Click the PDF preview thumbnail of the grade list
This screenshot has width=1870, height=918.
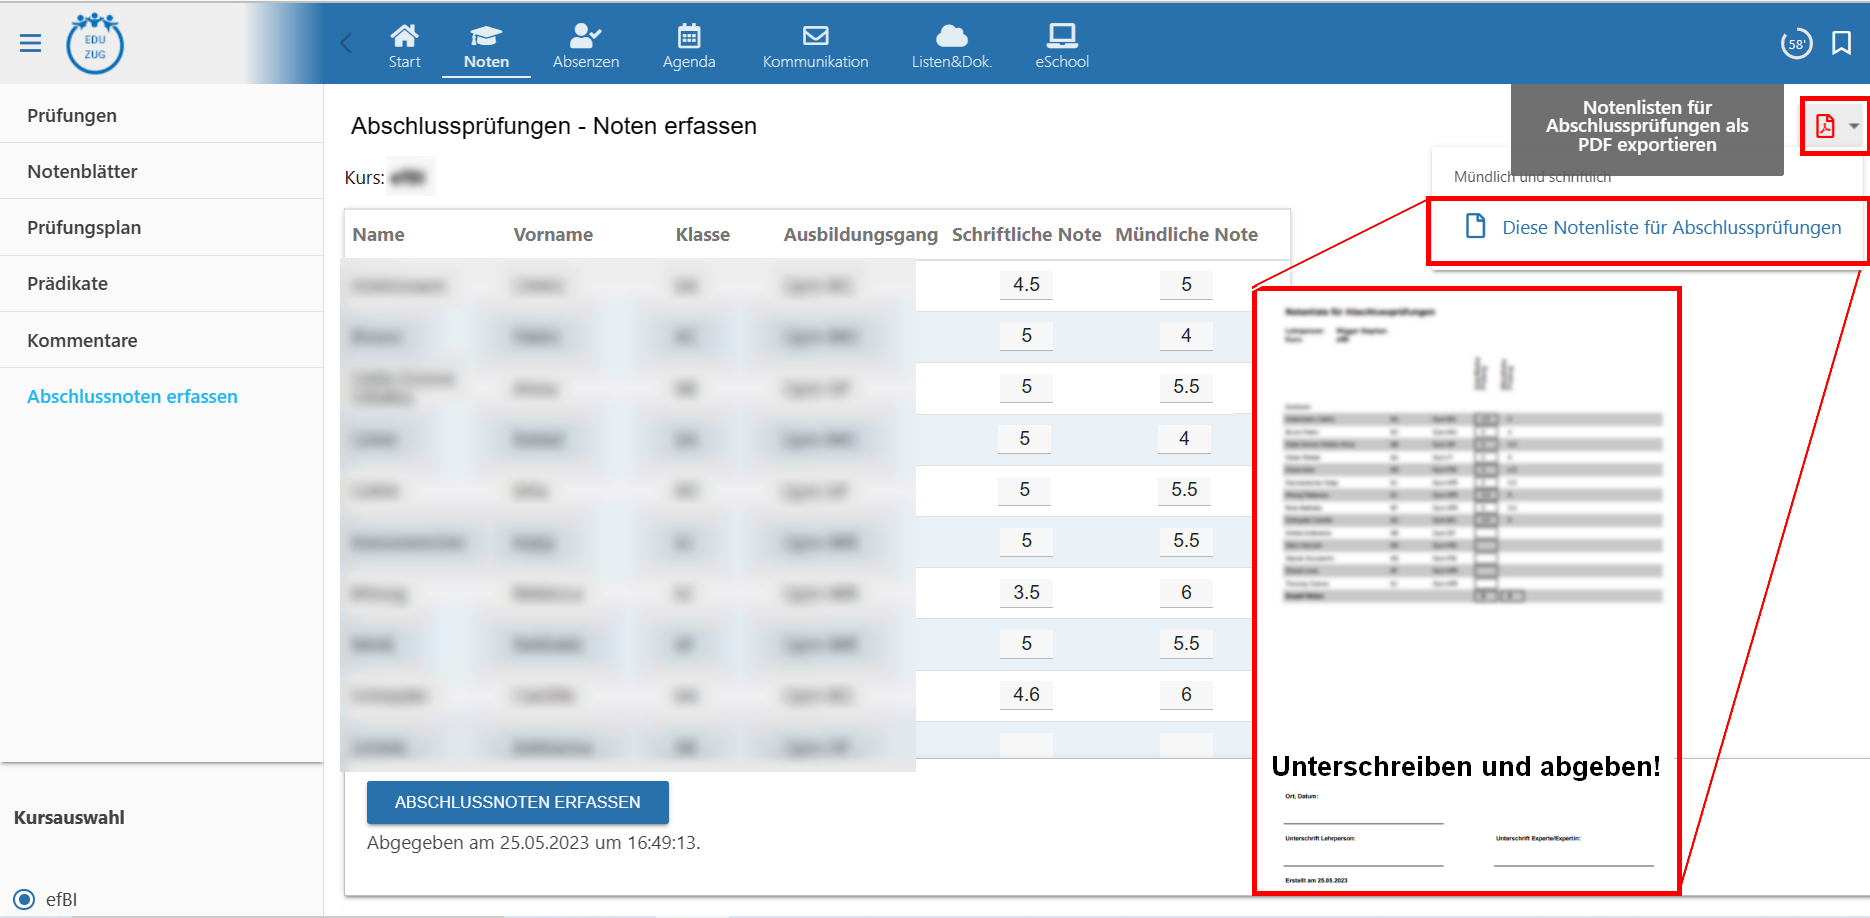(x=1466, y=591)
